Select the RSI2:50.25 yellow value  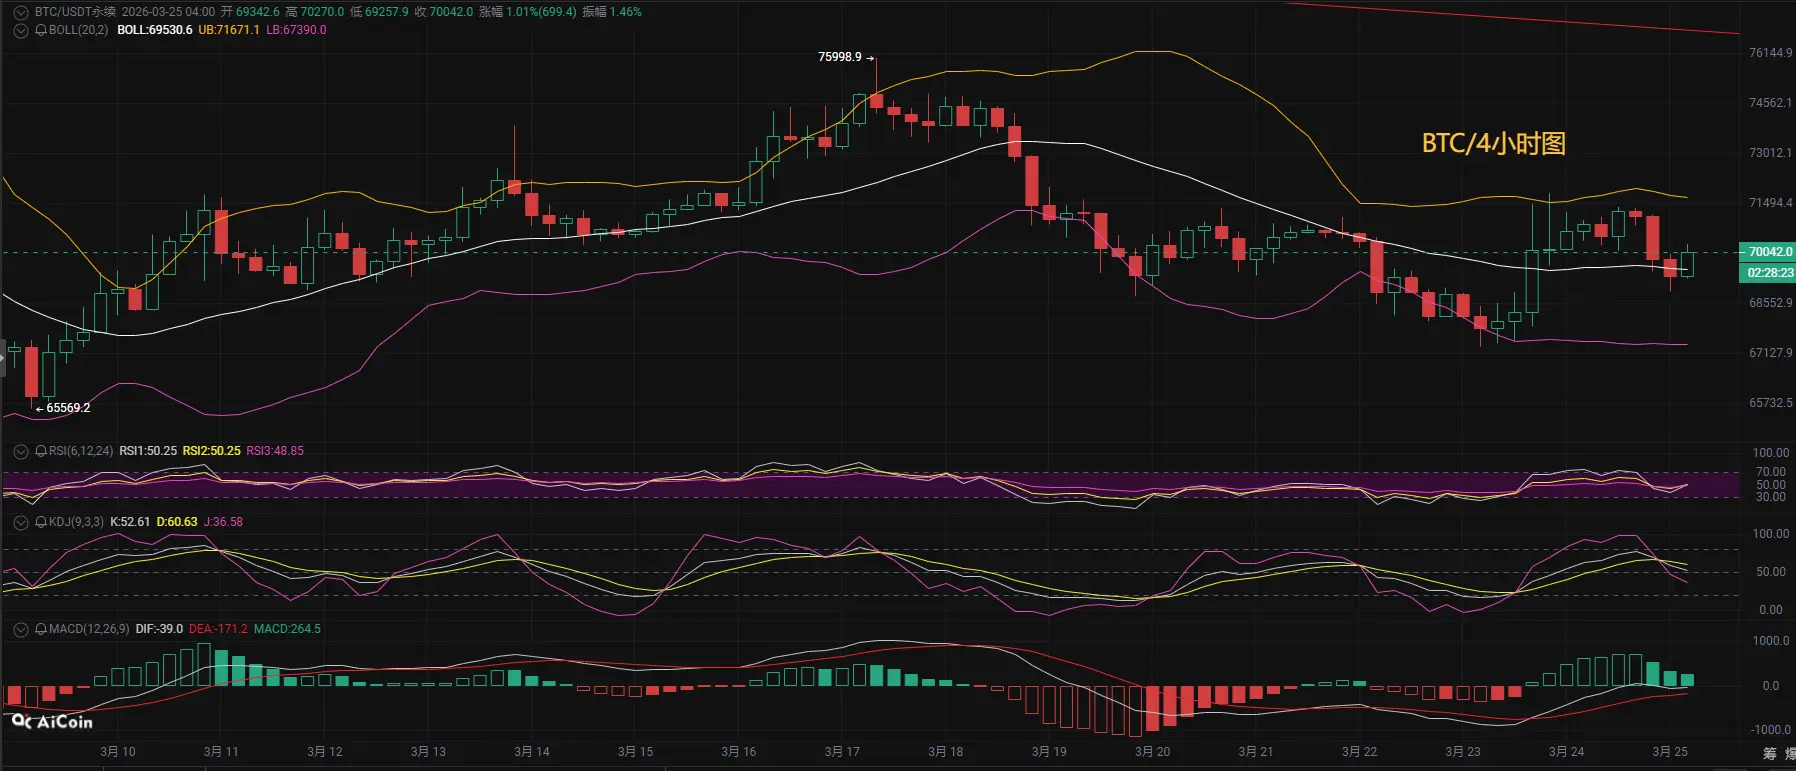pyautogui.click(x=211, y=451)
